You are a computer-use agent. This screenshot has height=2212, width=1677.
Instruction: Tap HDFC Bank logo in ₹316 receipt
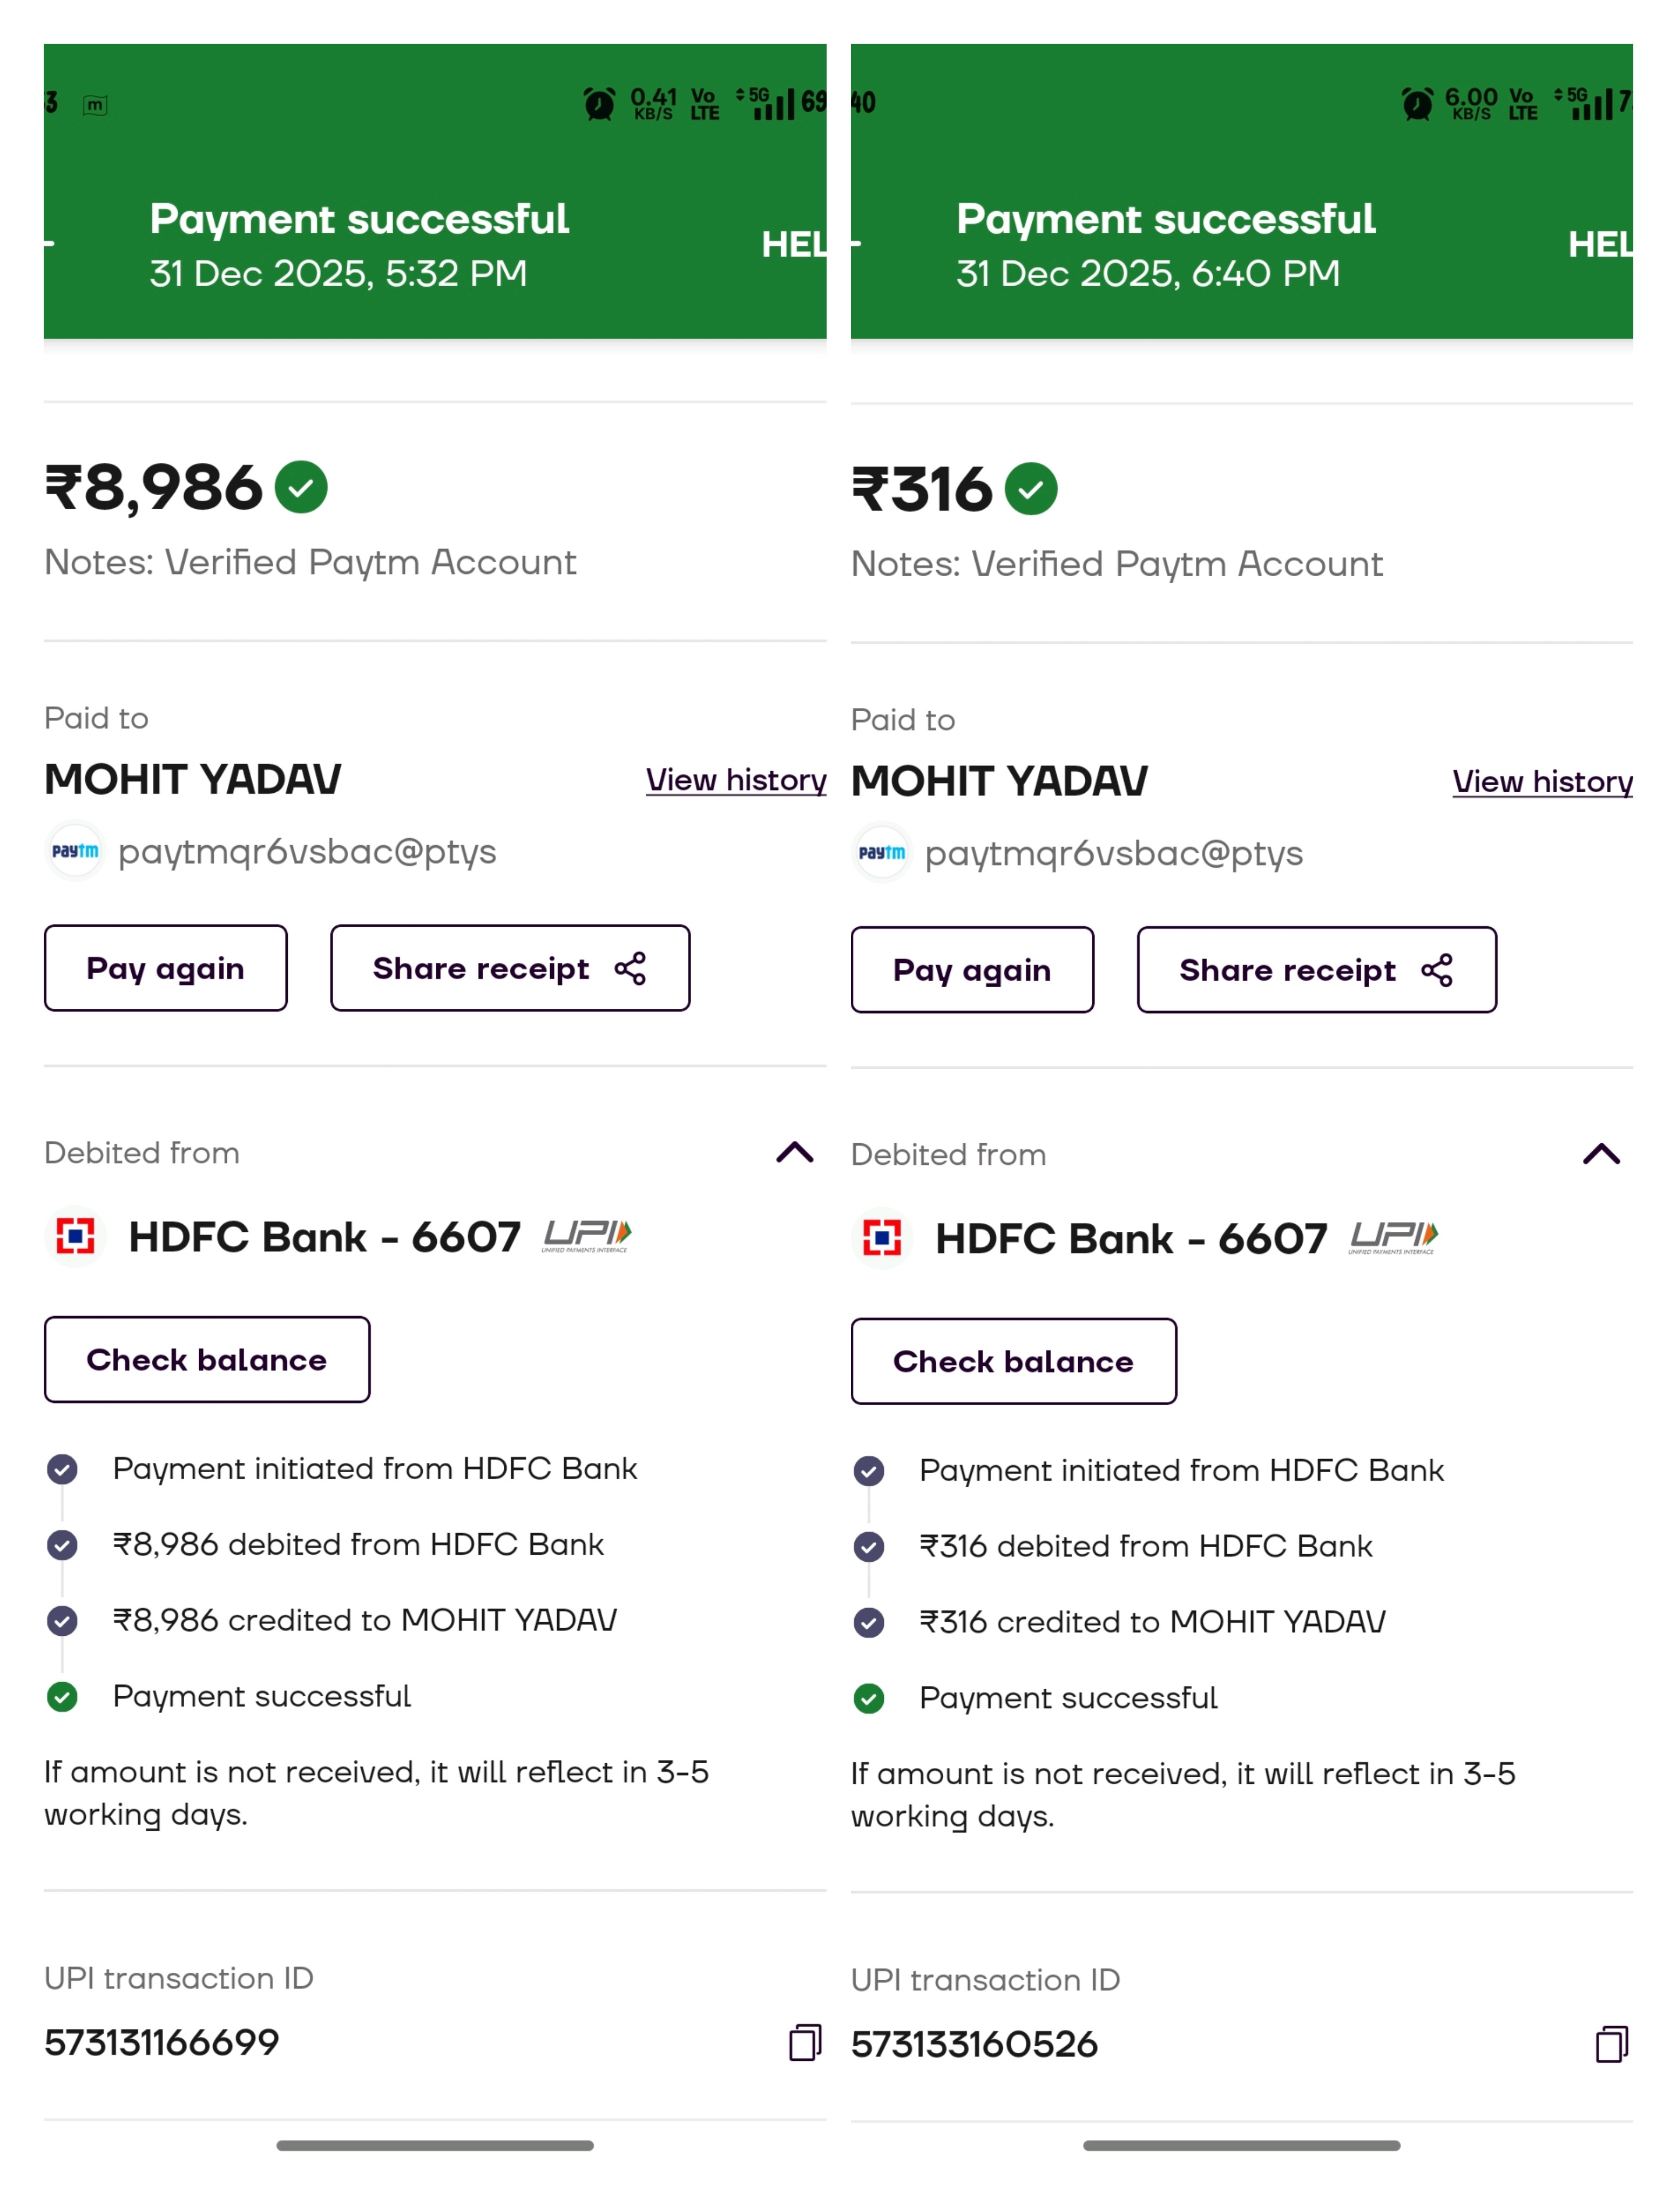[x=881, y=1238]
